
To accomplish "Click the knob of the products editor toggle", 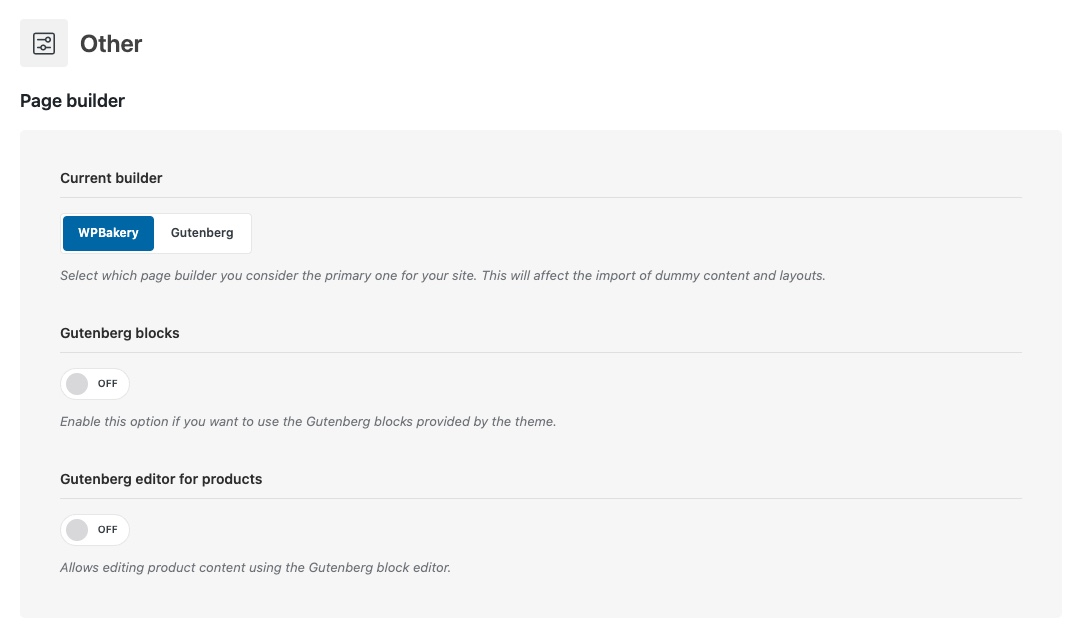I will pos(77,530).
